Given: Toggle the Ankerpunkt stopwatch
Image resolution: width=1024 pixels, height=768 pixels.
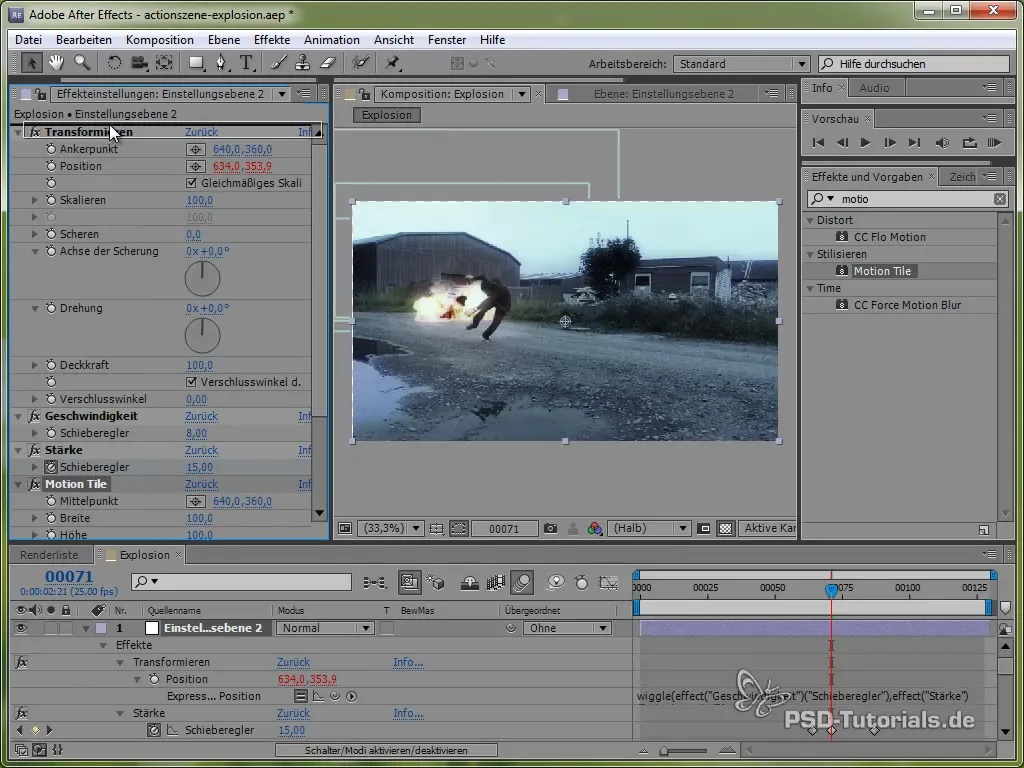Looking at the screenshot, I should pos(51,150).
